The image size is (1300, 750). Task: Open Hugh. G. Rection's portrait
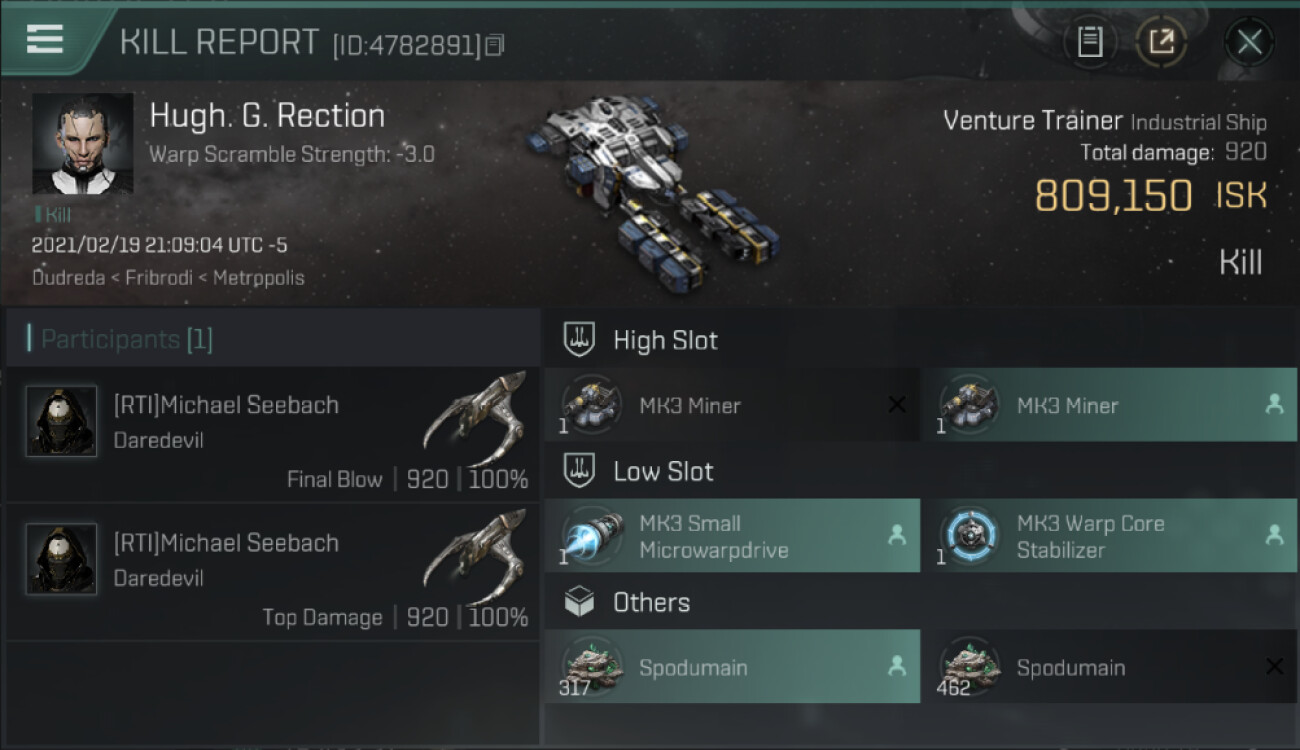[82, 144]
